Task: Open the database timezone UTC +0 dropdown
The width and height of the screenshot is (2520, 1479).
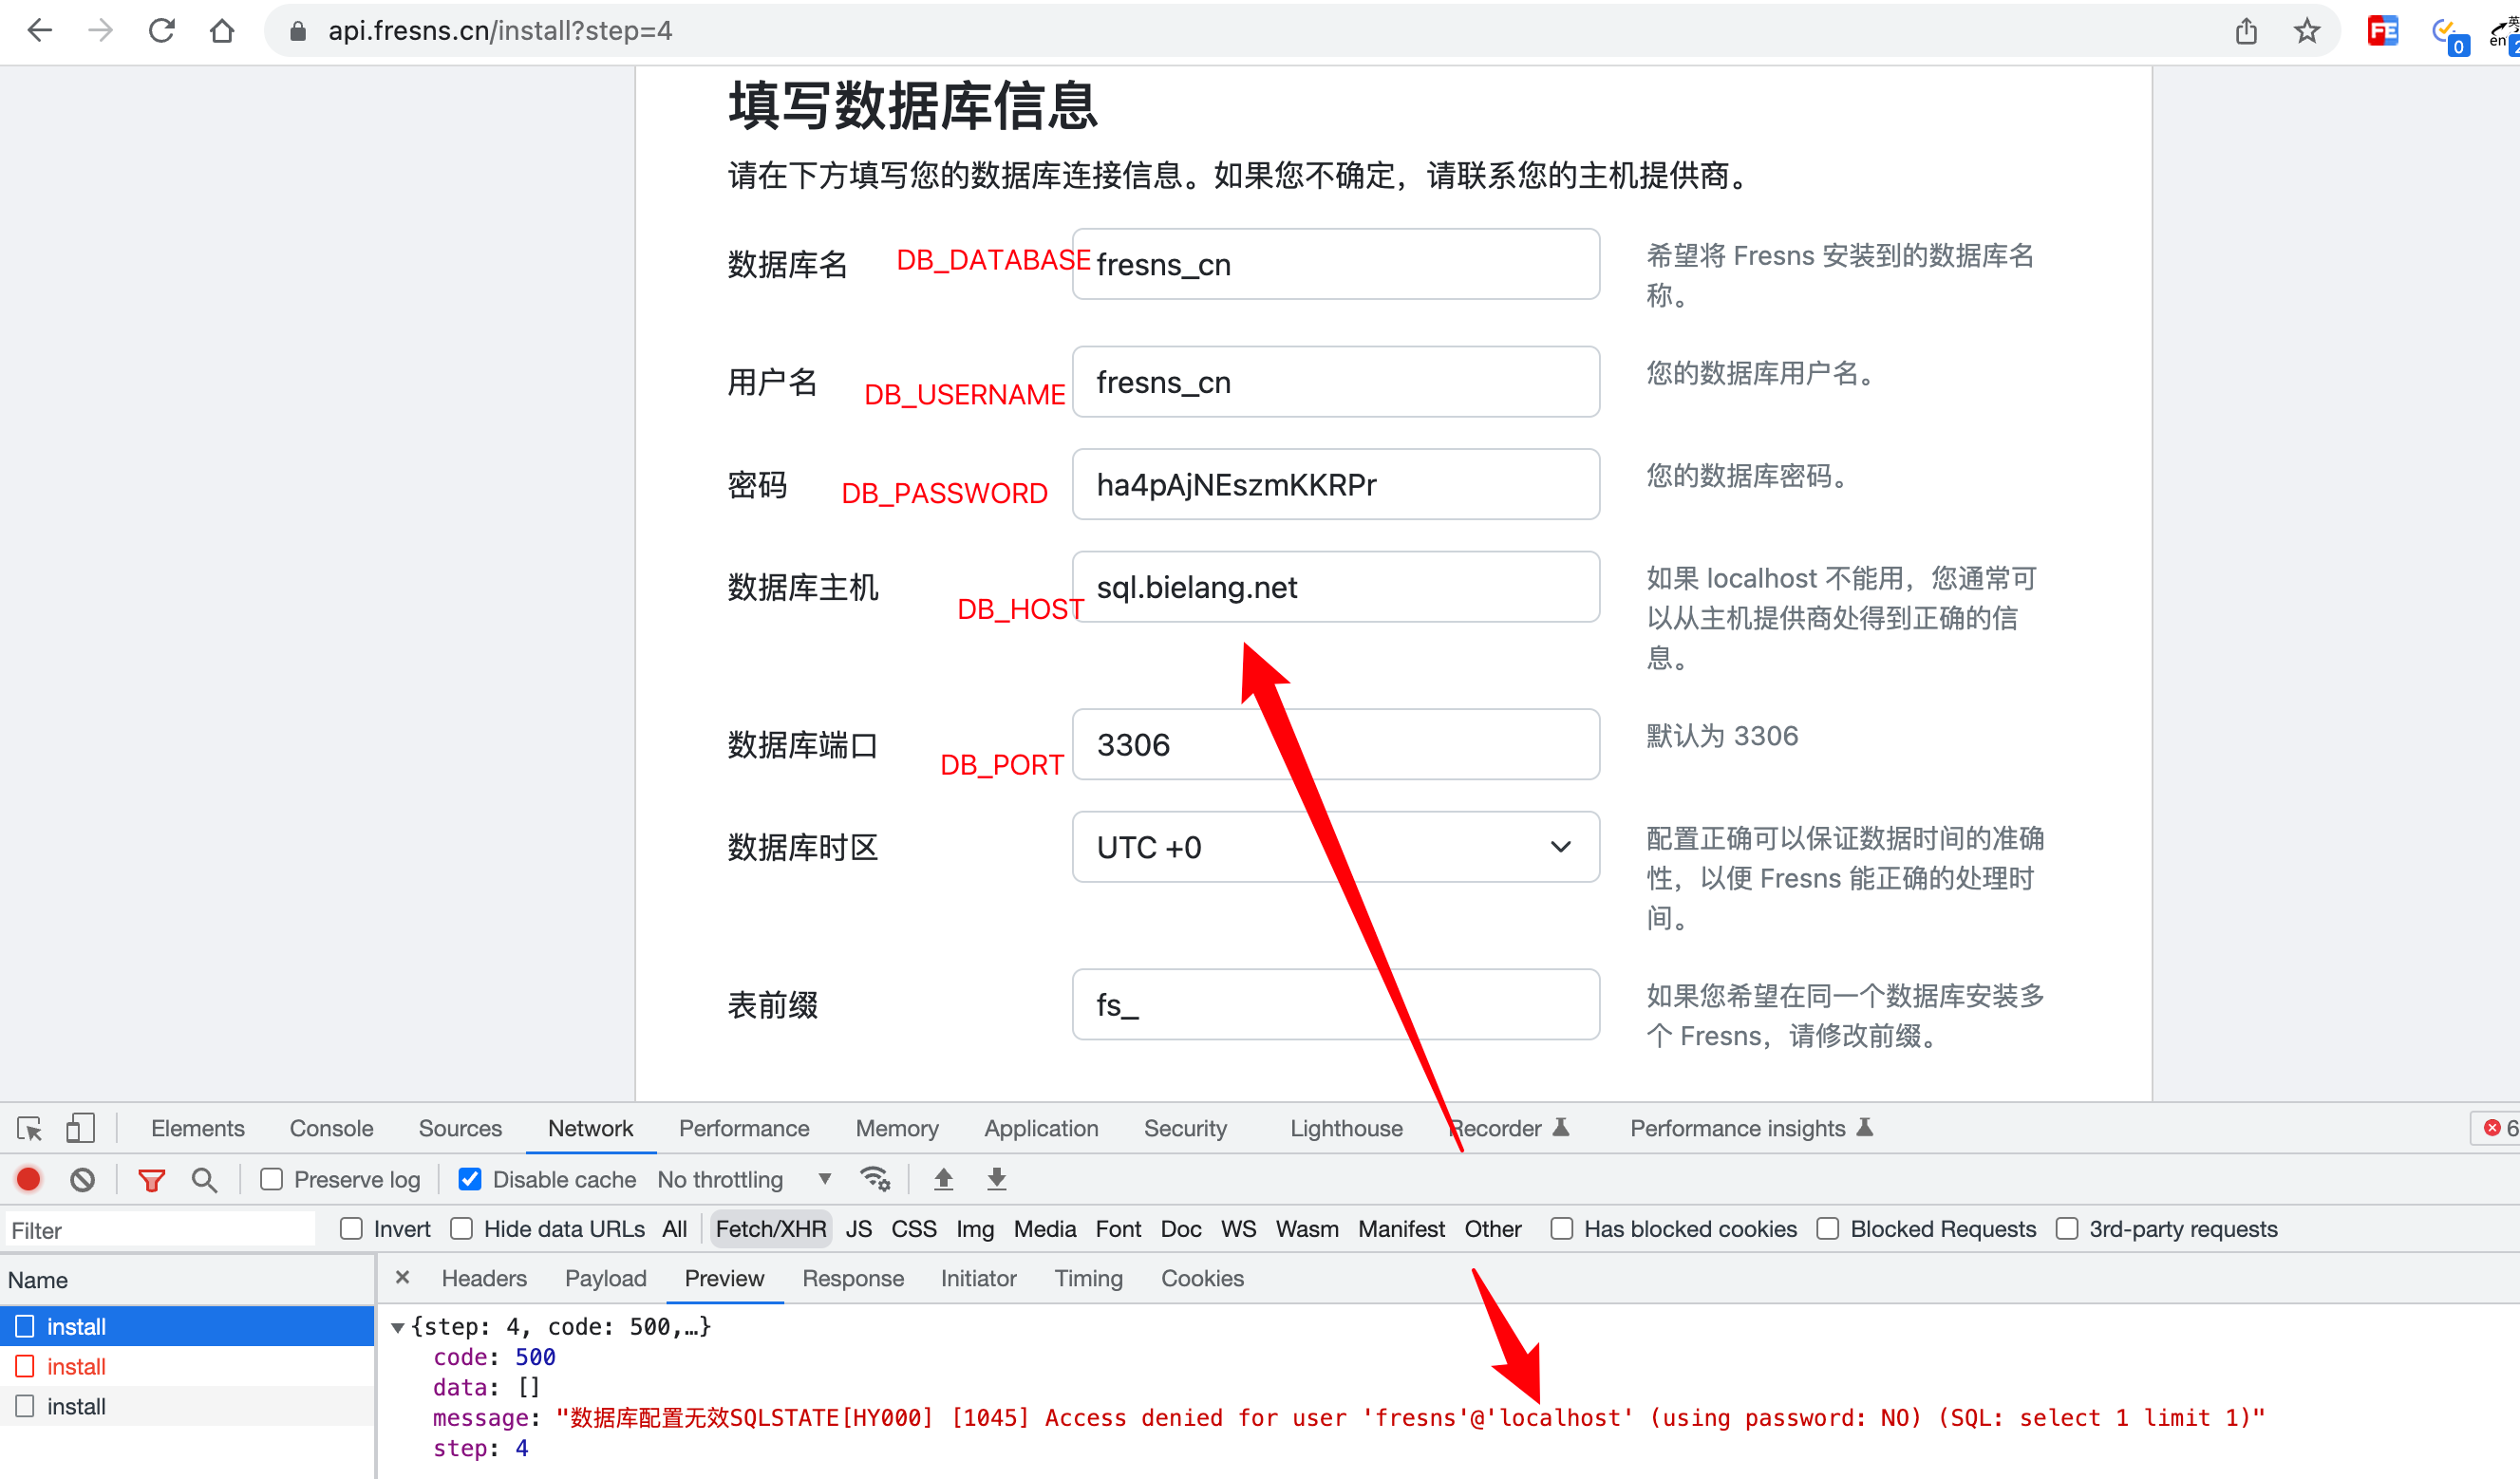Action: coord(1334,847)
